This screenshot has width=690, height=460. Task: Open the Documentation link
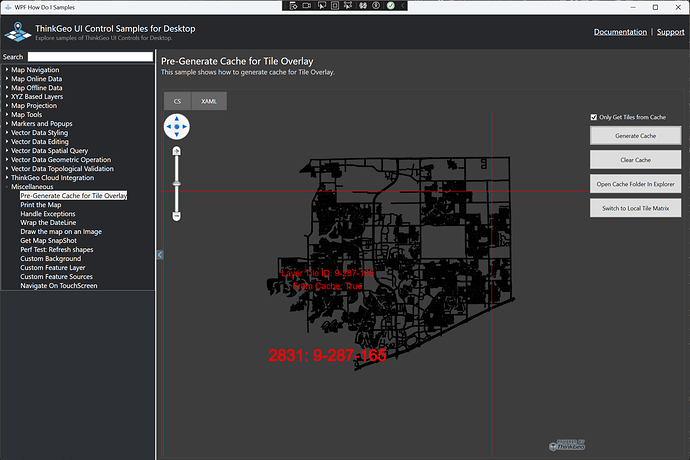(x=620, y=32)
